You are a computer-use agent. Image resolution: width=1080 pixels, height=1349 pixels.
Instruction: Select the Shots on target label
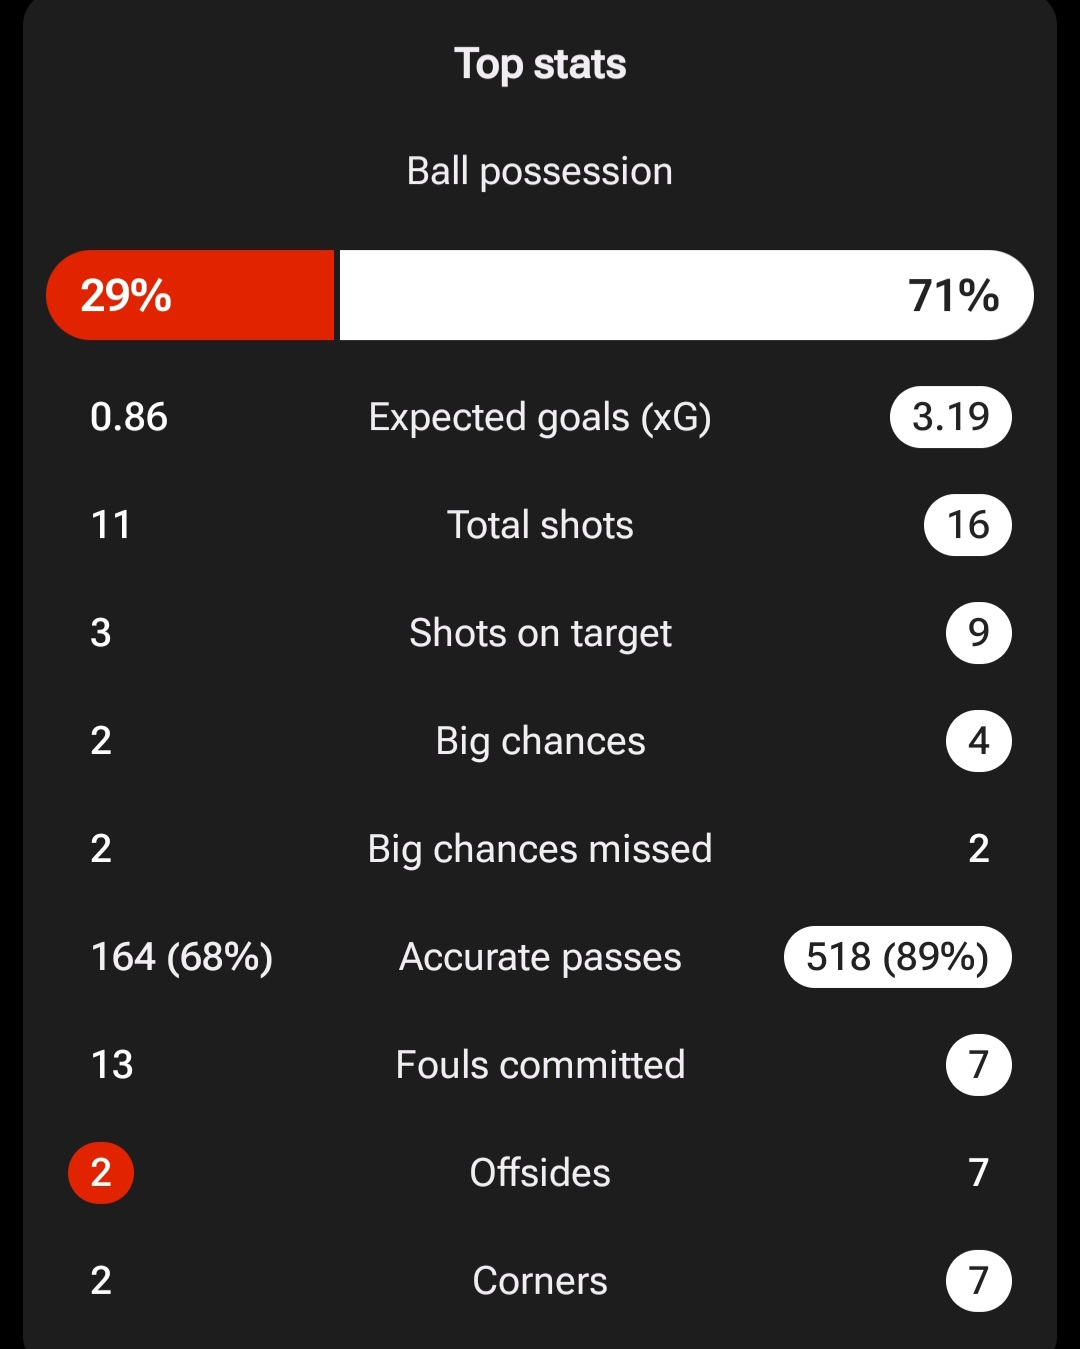540,633
